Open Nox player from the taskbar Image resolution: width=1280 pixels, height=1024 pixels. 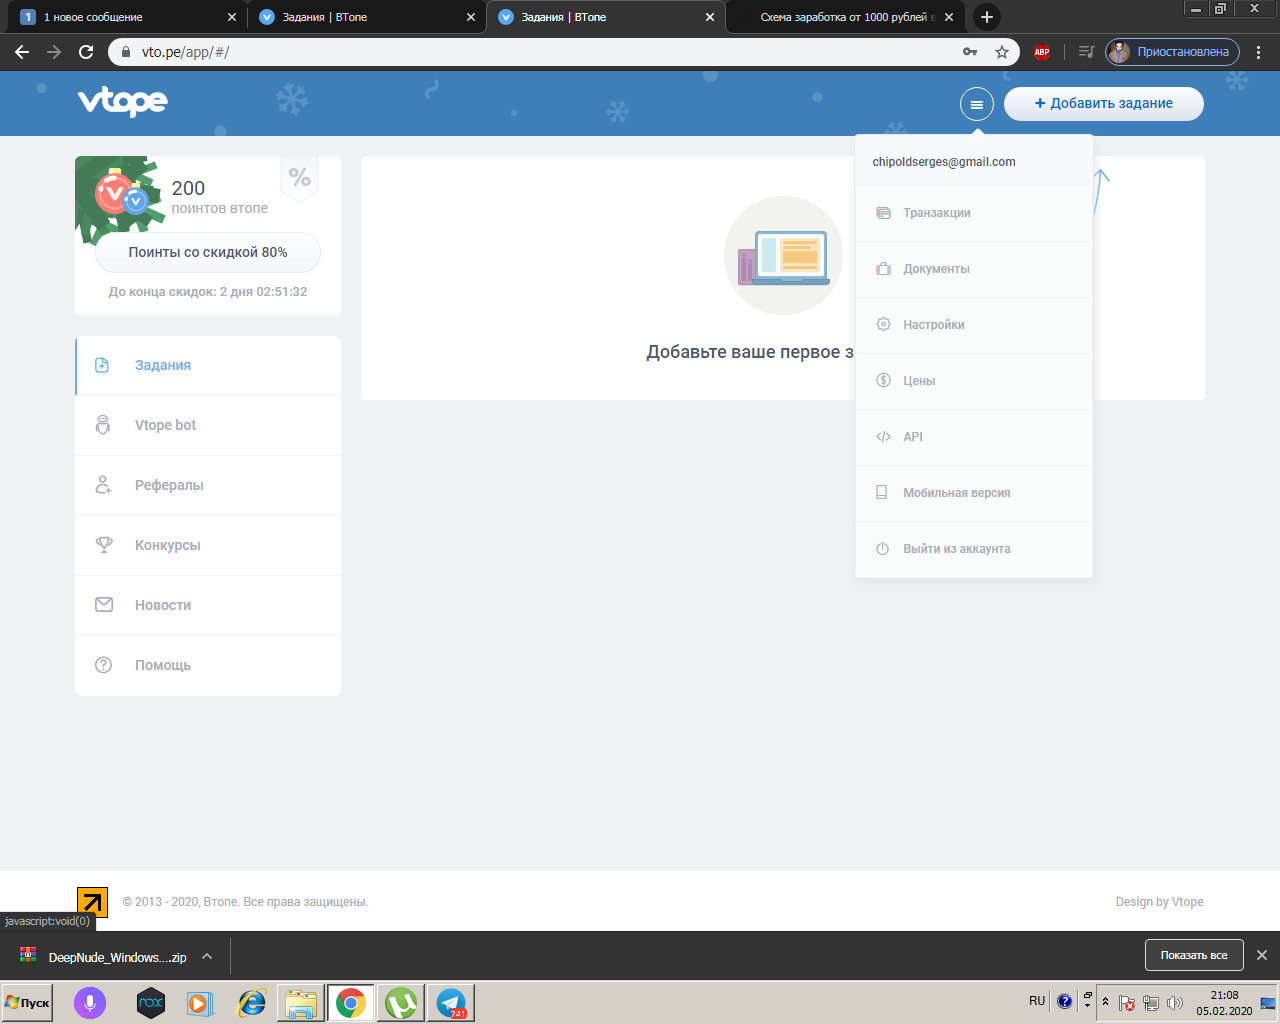(x=151, y=1002)
